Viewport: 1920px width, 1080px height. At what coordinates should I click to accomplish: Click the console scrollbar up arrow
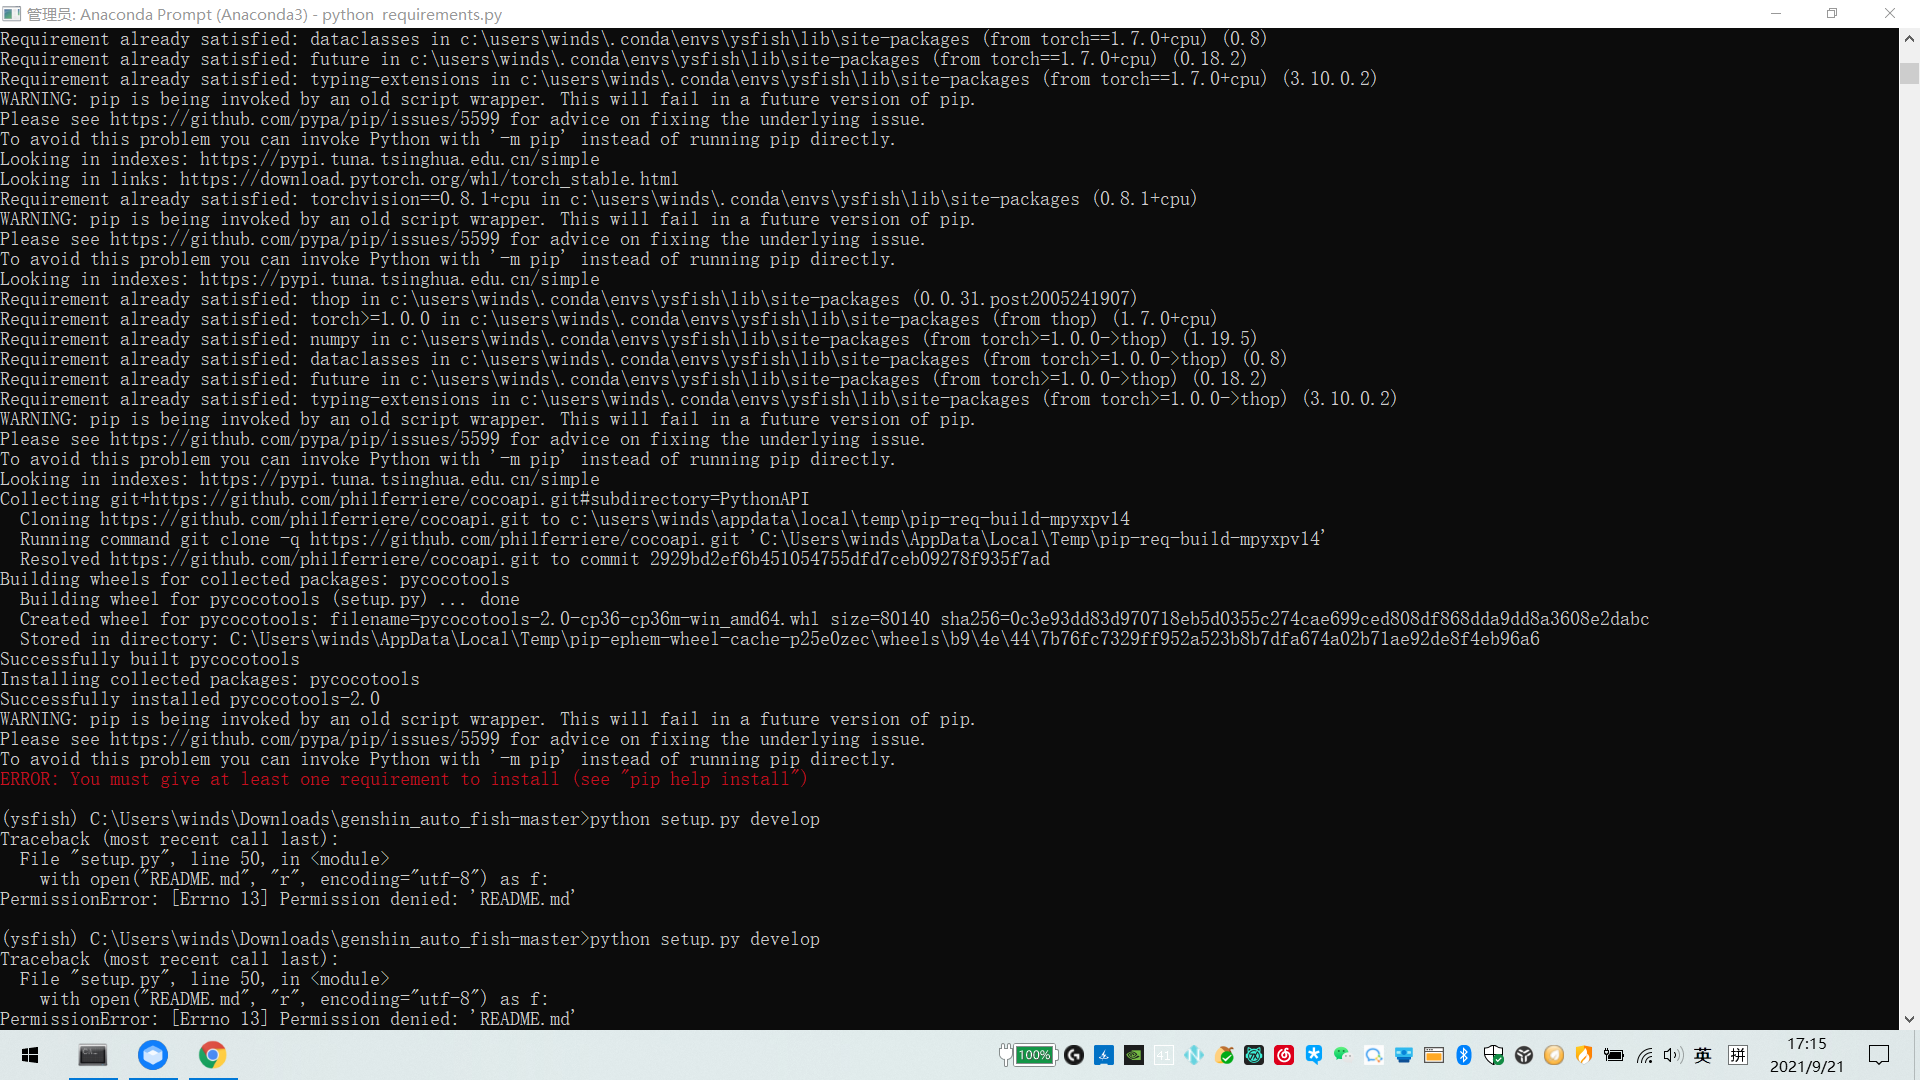pos(1909,39)
